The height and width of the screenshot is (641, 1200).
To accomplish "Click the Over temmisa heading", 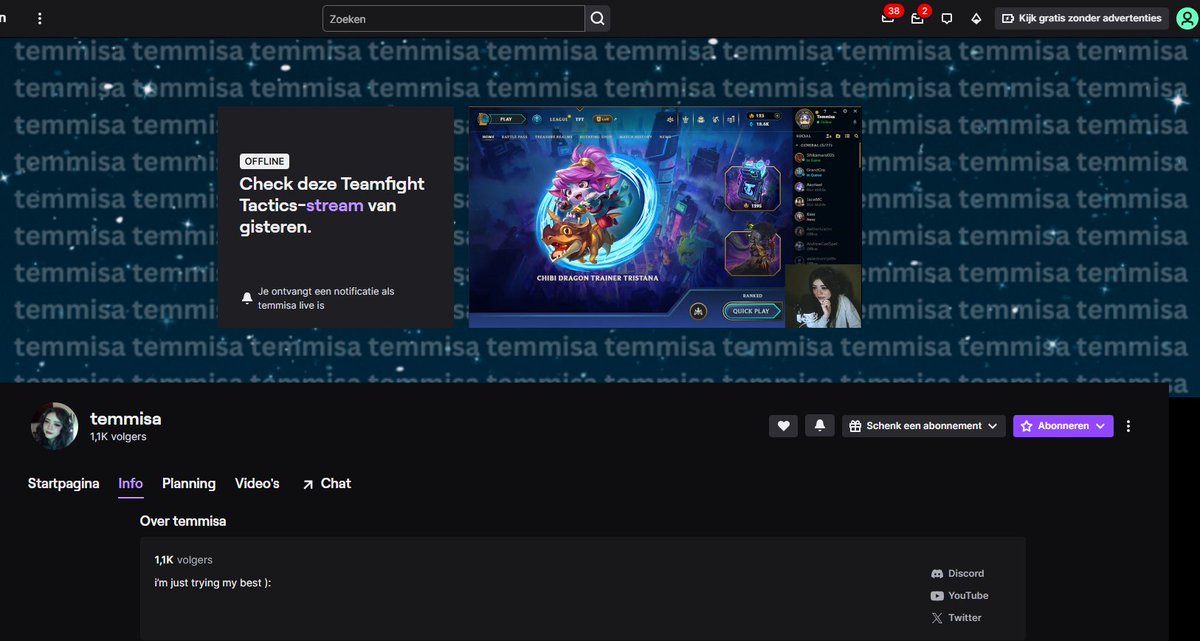I will (183, 521).
